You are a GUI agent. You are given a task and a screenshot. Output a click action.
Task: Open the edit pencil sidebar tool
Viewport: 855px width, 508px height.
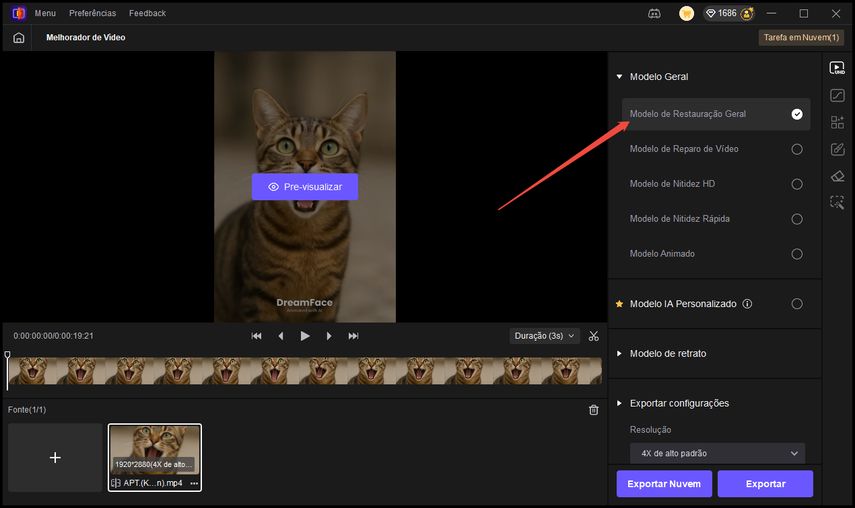coord(837,149)
